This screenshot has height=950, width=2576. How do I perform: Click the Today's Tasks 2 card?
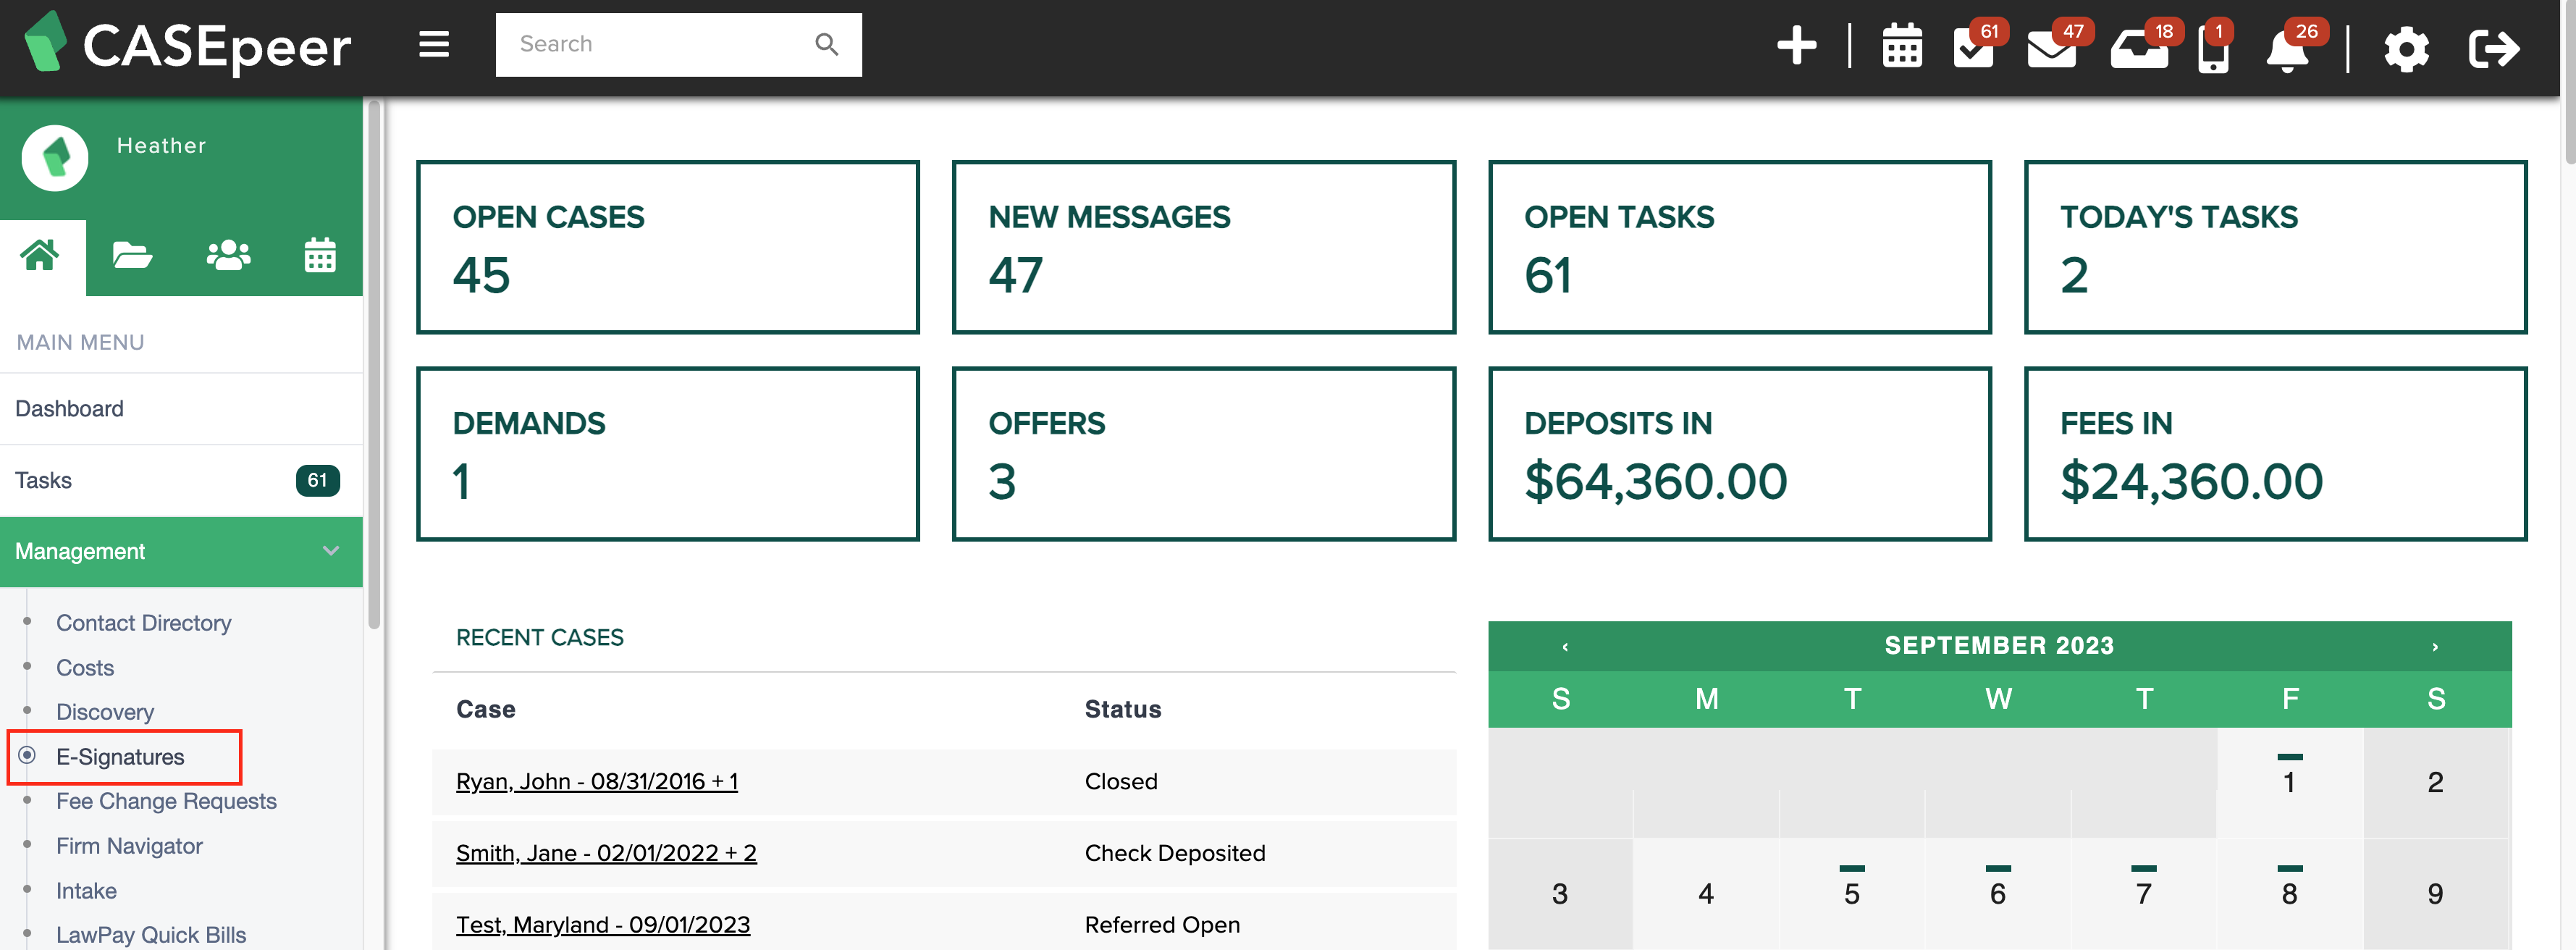2276,247
